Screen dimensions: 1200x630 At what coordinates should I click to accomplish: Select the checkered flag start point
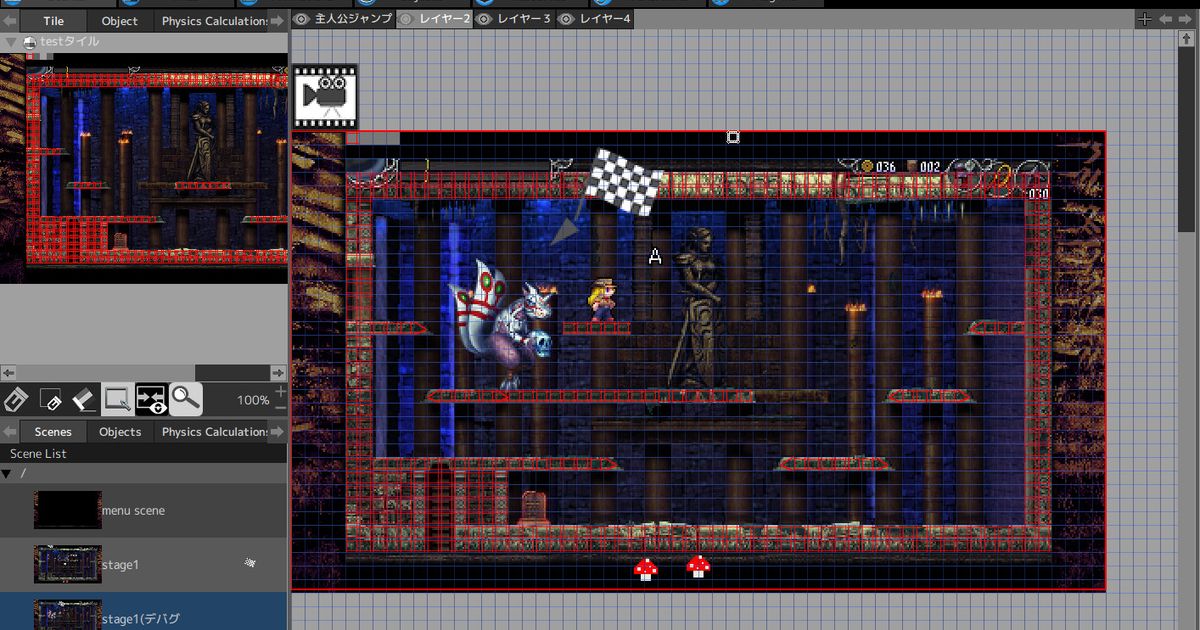623,181
